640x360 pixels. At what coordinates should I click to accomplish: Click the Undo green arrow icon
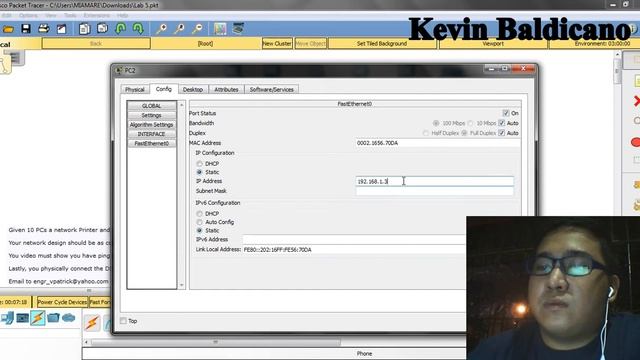(x=121, y=29)
